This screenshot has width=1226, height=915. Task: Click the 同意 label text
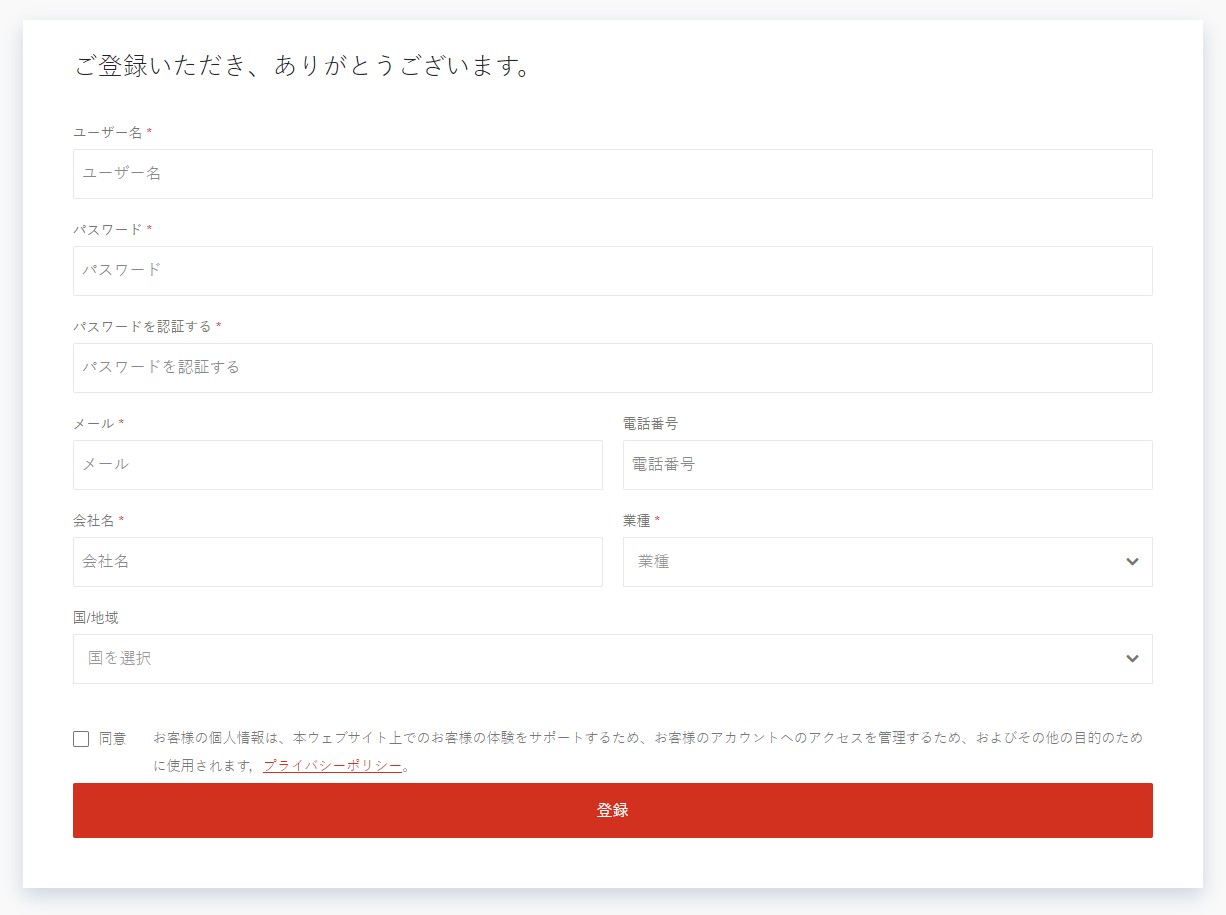click(x=113, y=739)
